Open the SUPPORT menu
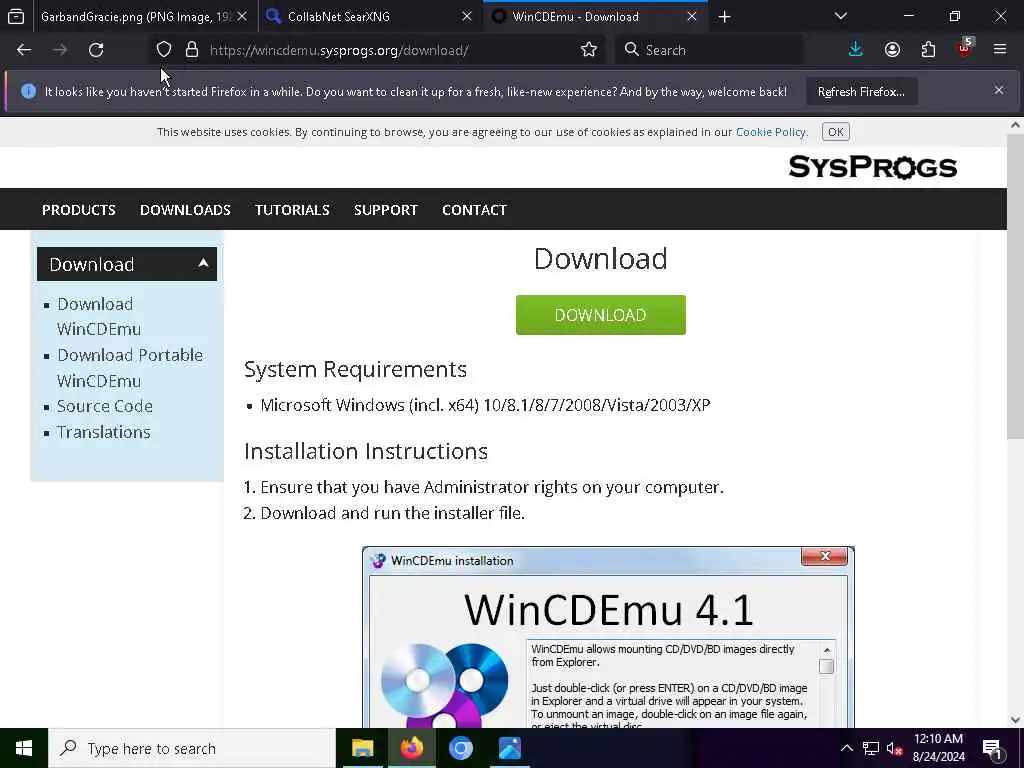The height and width of the screenshot is (768, 1024). [x=385, y=210]
